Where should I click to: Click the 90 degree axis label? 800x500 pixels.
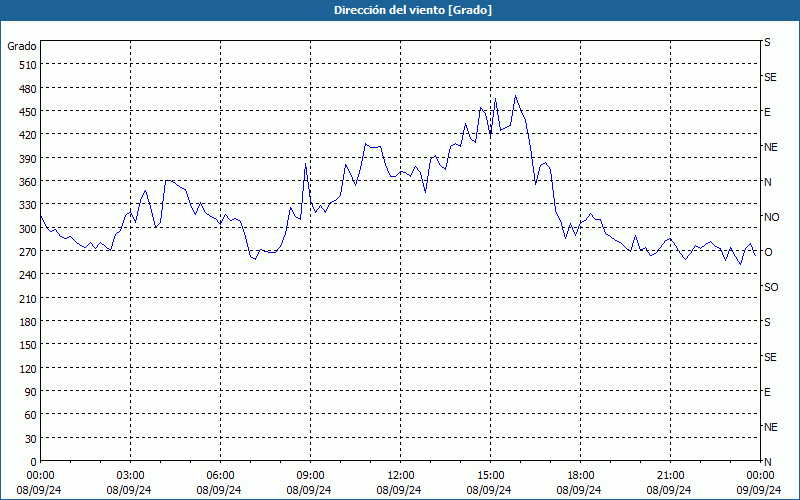tap(32, 392)
